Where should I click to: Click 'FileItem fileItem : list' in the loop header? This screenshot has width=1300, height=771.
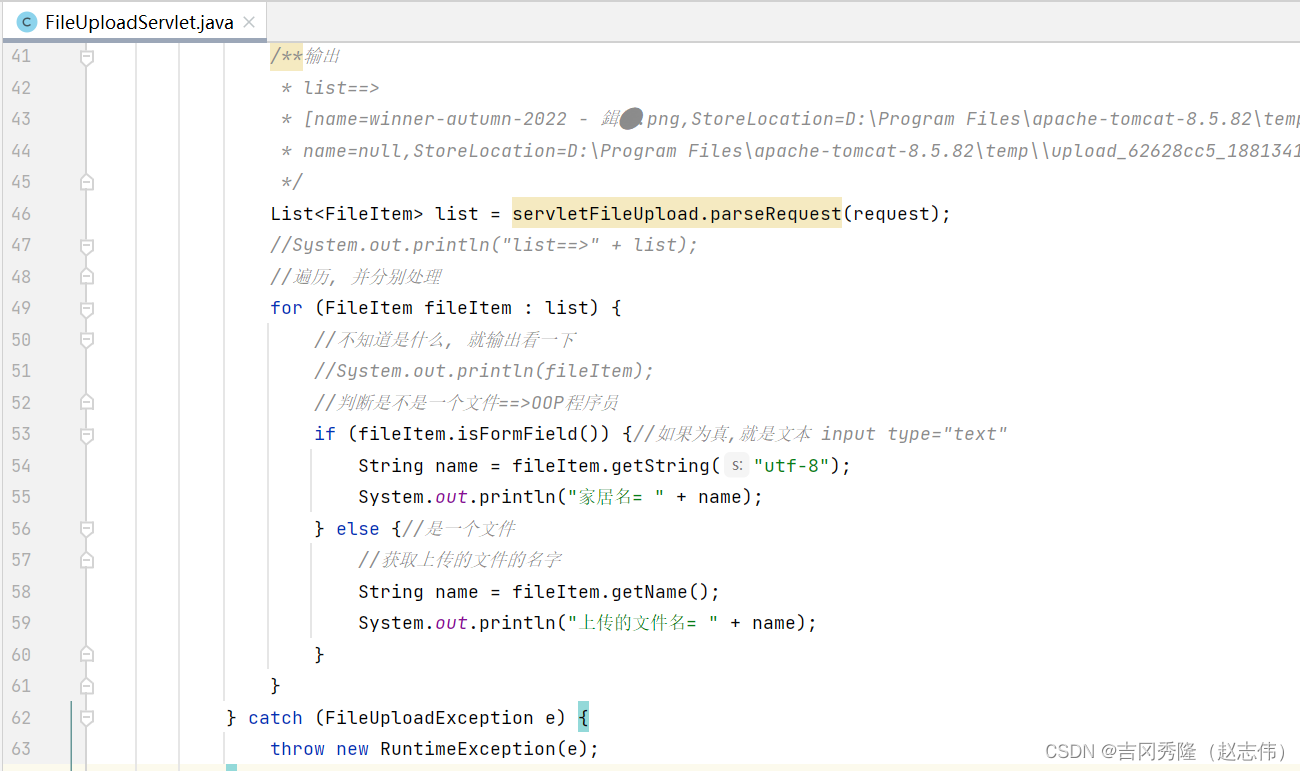click(x=457, y=308)
